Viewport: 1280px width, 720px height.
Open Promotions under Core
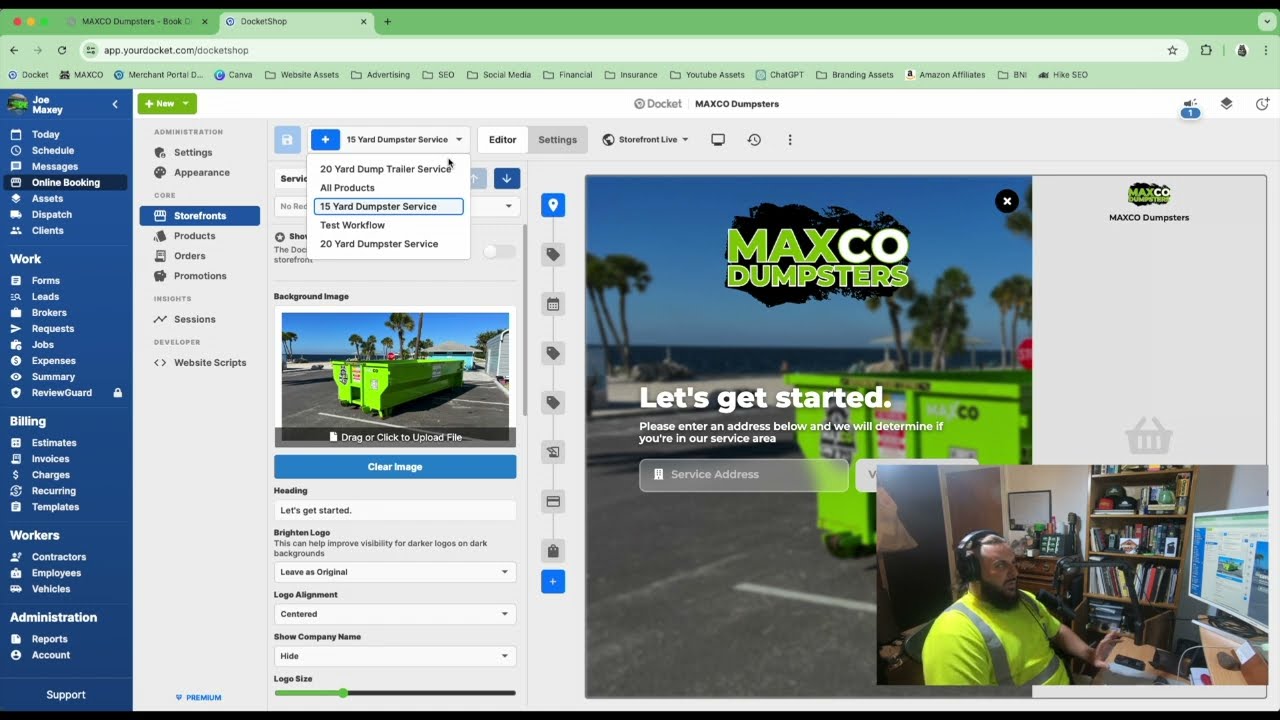click(x=200, y=276)
